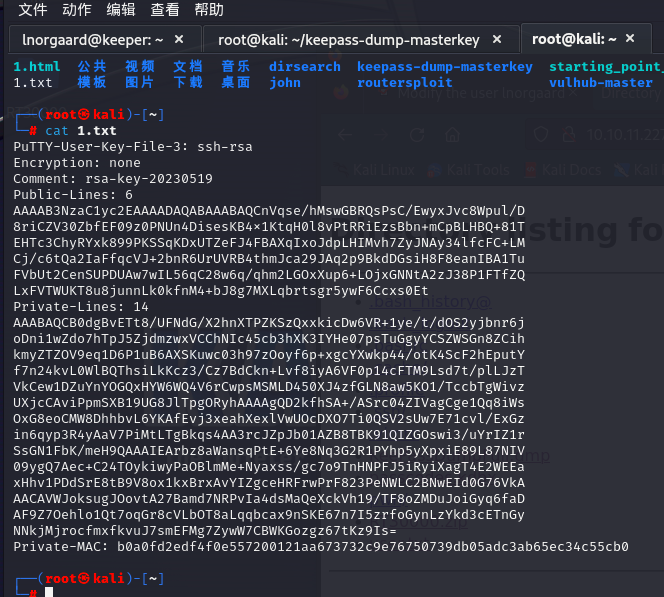664x597 pixels.
Task: Click the 公共 directory name
Action: pos(92,66)
